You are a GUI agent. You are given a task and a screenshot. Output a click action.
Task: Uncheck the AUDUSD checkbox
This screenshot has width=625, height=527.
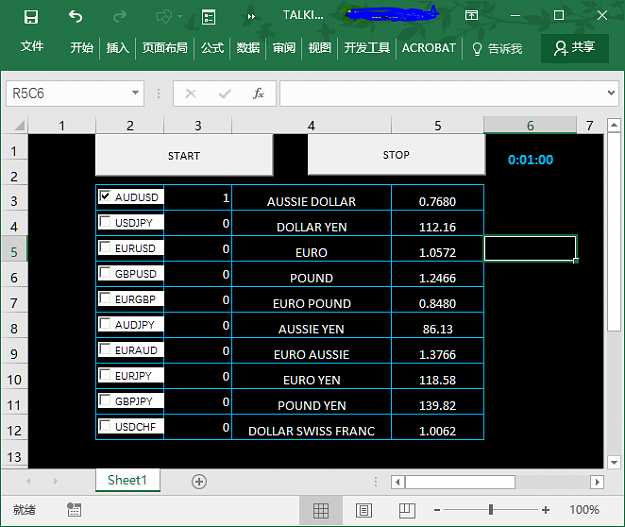click(105, 196)
